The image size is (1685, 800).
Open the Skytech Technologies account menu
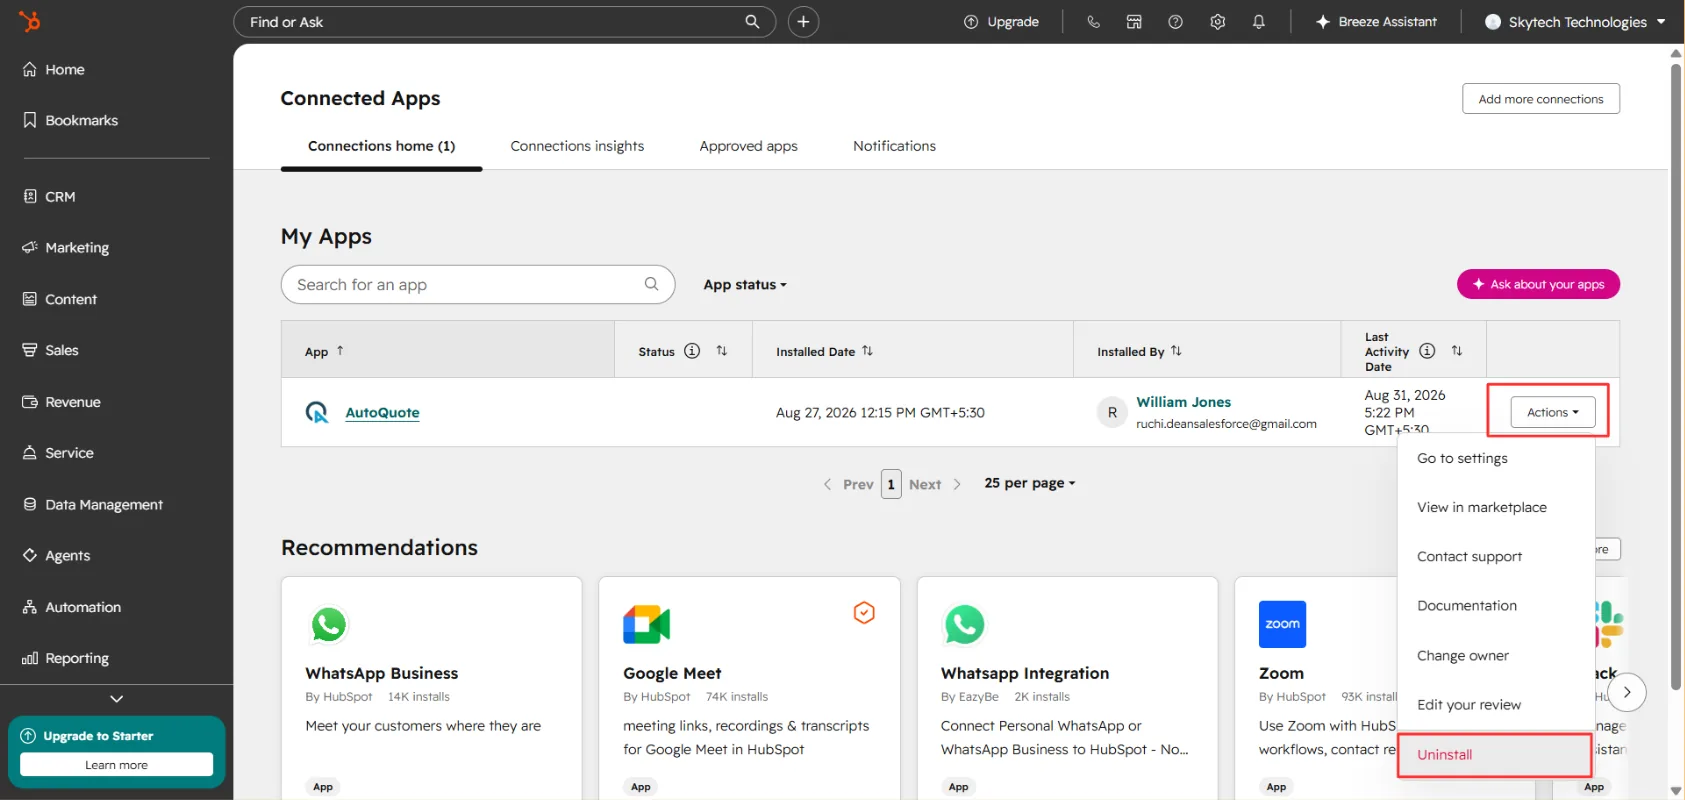point(1575,21)
